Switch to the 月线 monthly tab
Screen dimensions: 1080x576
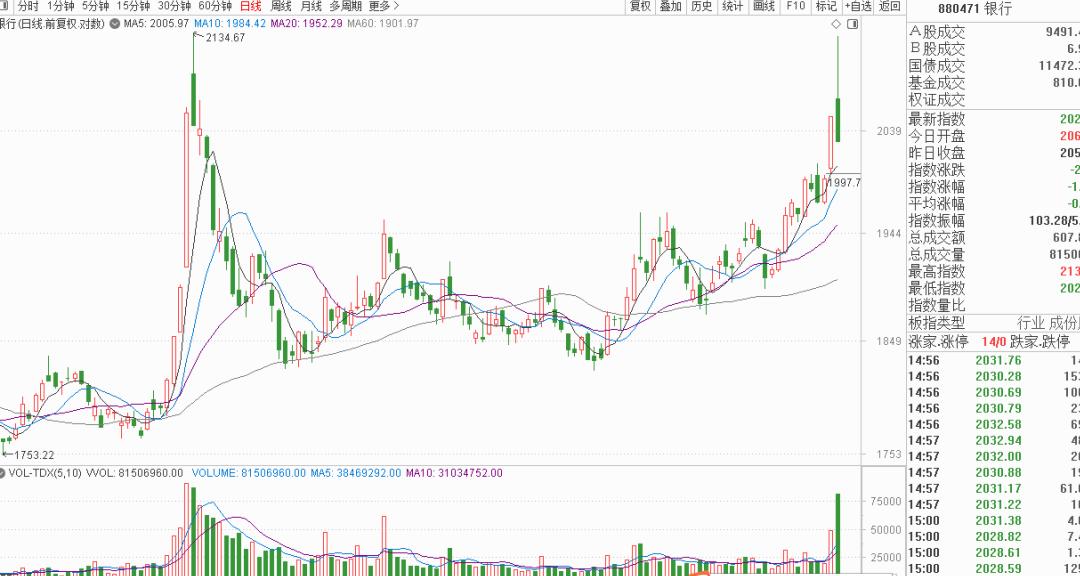coord(311,6)
